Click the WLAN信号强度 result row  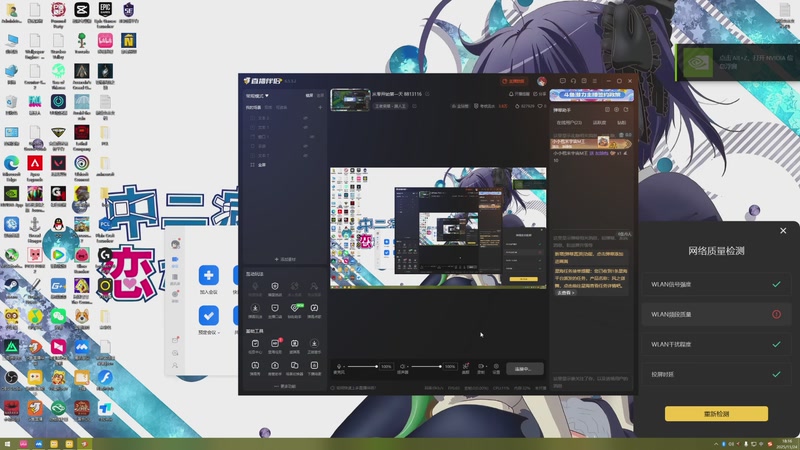coord(716,284)
